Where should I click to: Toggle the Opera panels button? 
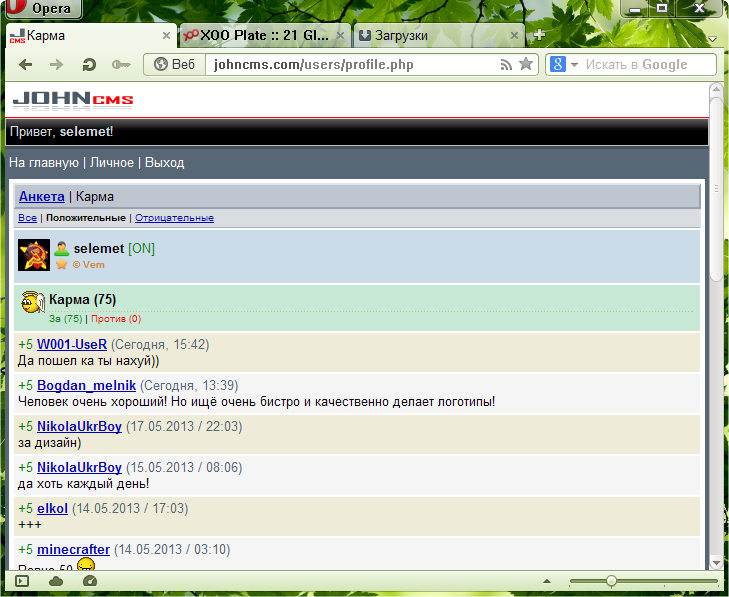pyautogui.click(x=22, y=581)
